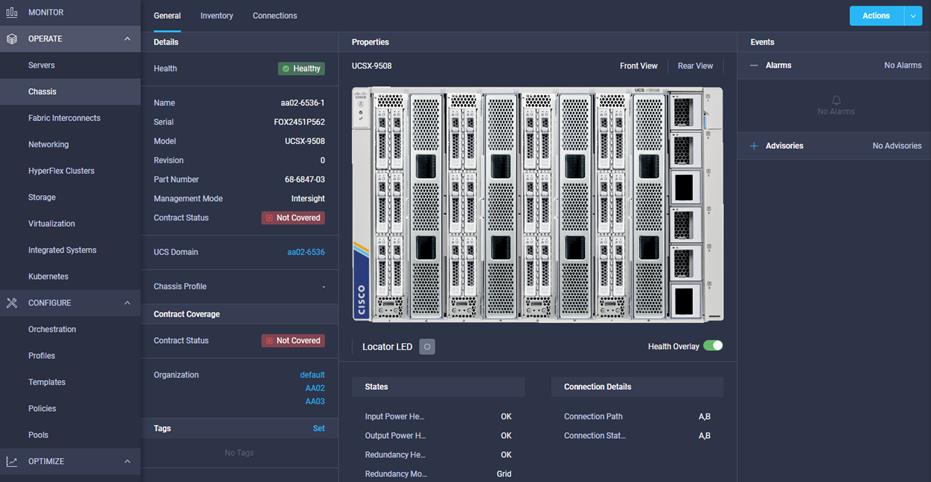Image resolution: width=931 pixels, height=482 pixels.
Task: Click the No Advisories text
Action: 897,146
